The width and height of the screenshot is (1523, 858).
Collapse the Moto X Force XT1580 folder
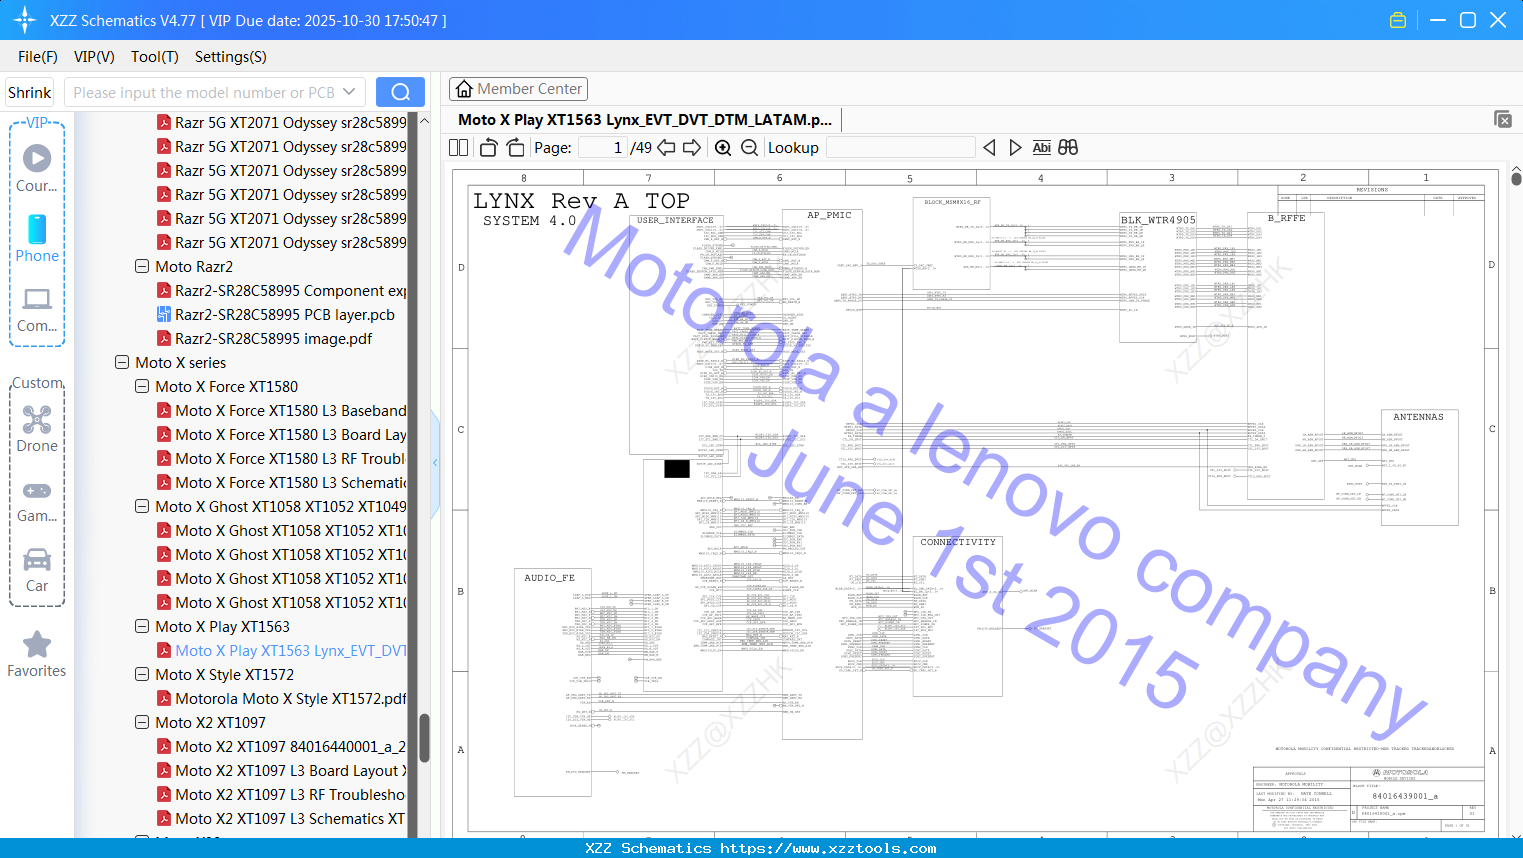click(142, 386)
